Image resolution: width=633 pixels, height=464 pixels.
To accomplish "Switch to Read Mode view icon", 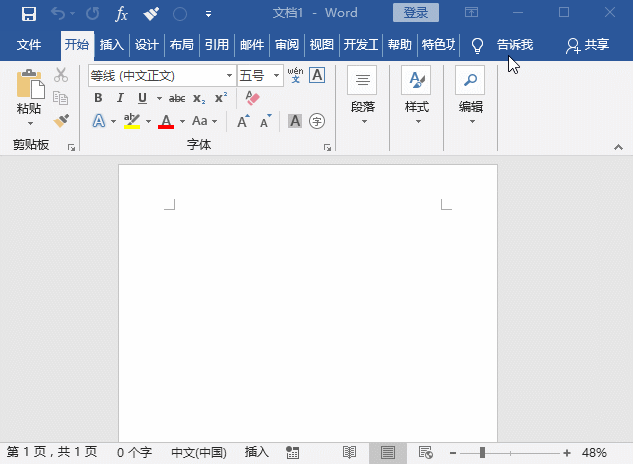I will [x=350, y=453].
